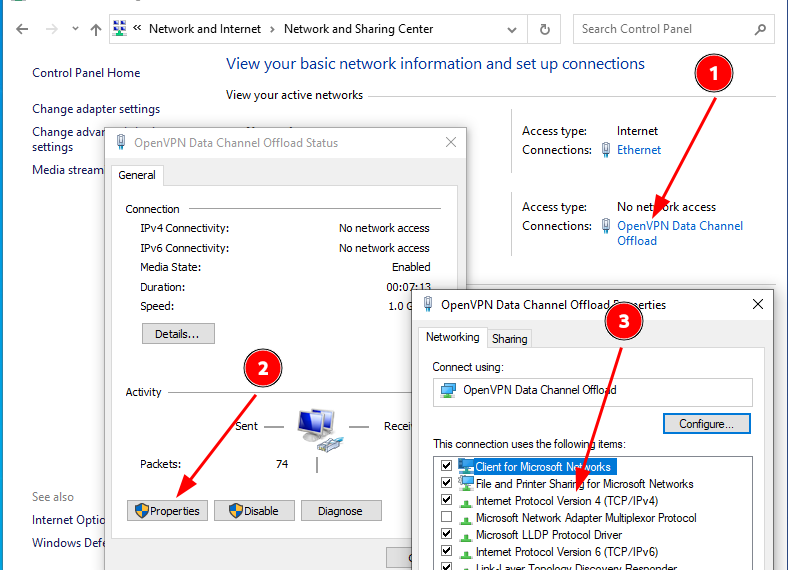
Task: Select the Networking tab
Action: 452,337
